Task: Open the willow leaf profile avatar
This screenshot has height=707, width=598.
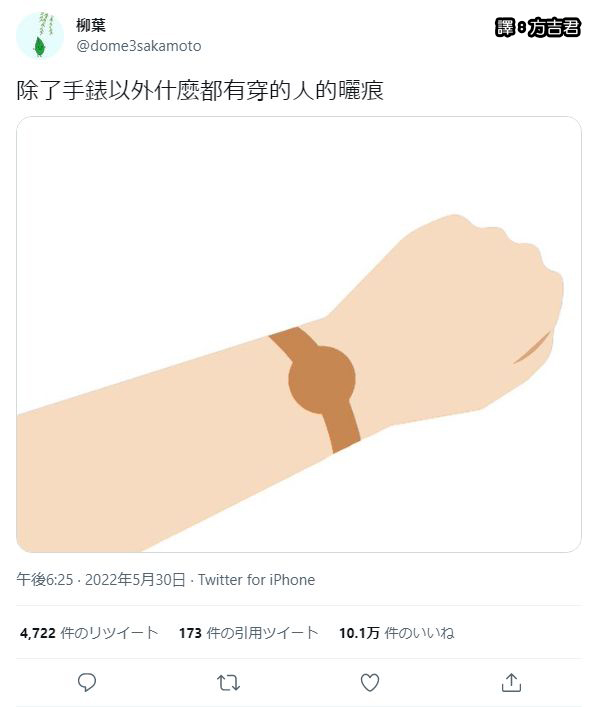Action: pos(40,36)
